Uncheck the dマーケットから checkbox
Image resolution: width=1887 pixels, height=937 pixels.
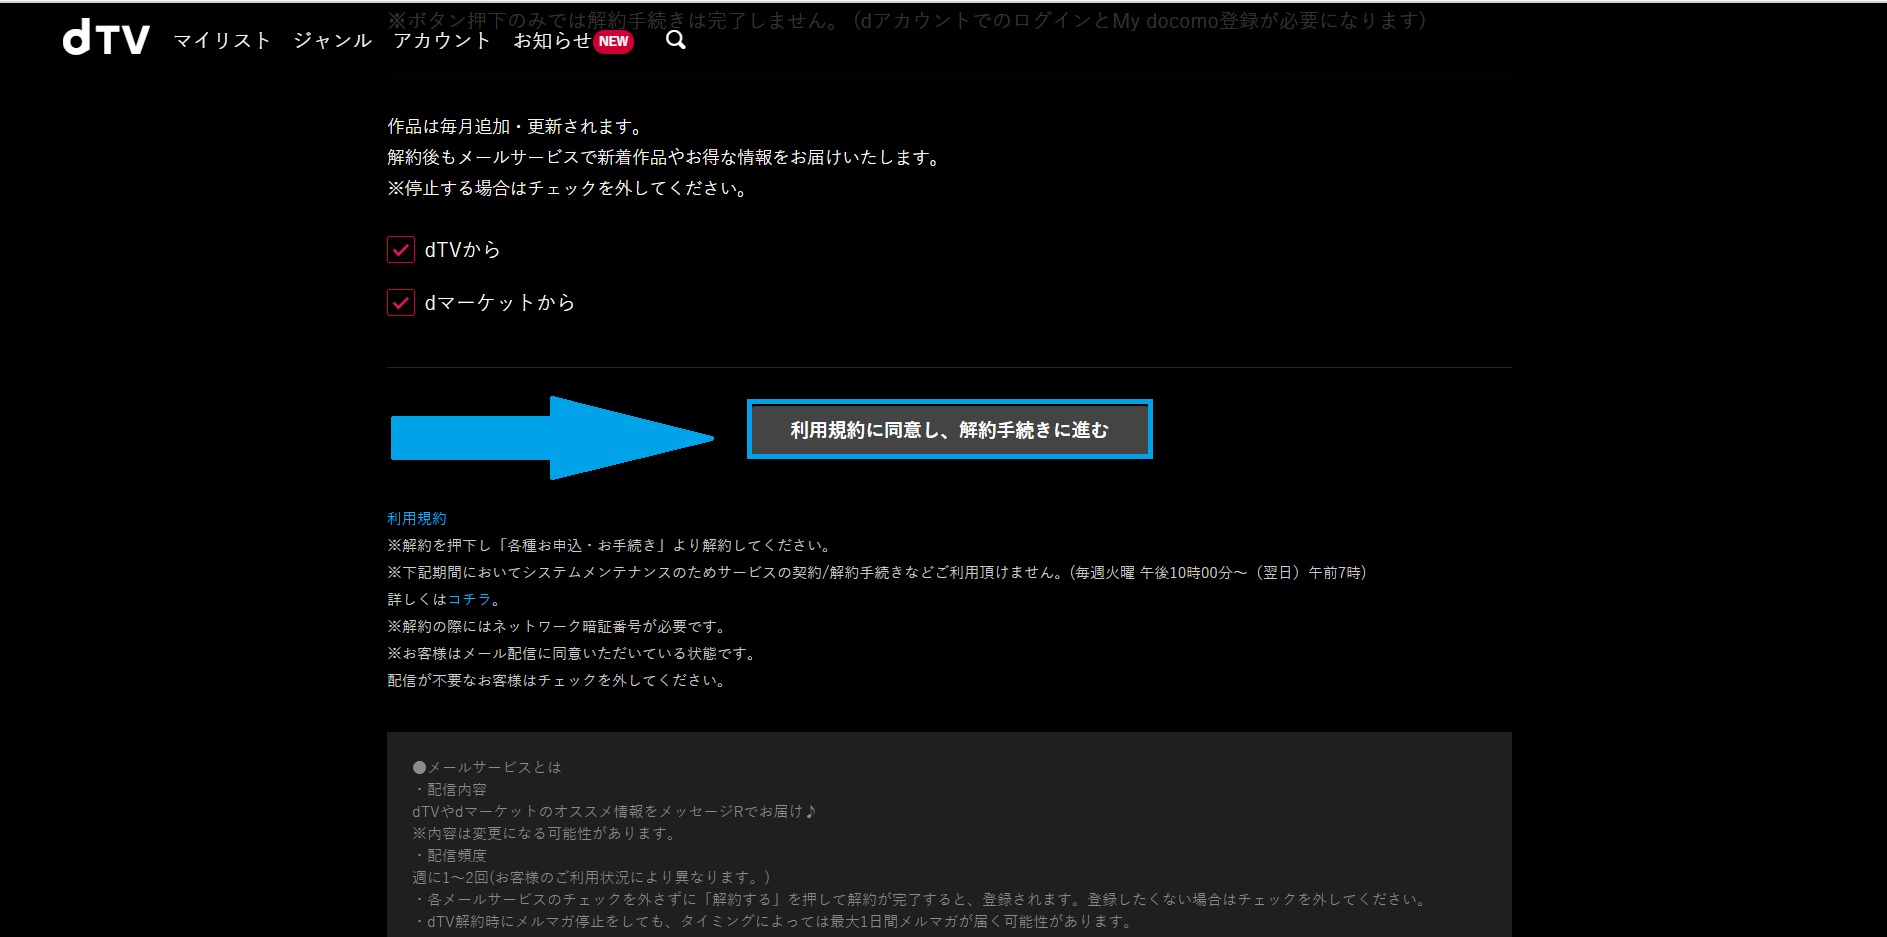[x=401, y=303]
